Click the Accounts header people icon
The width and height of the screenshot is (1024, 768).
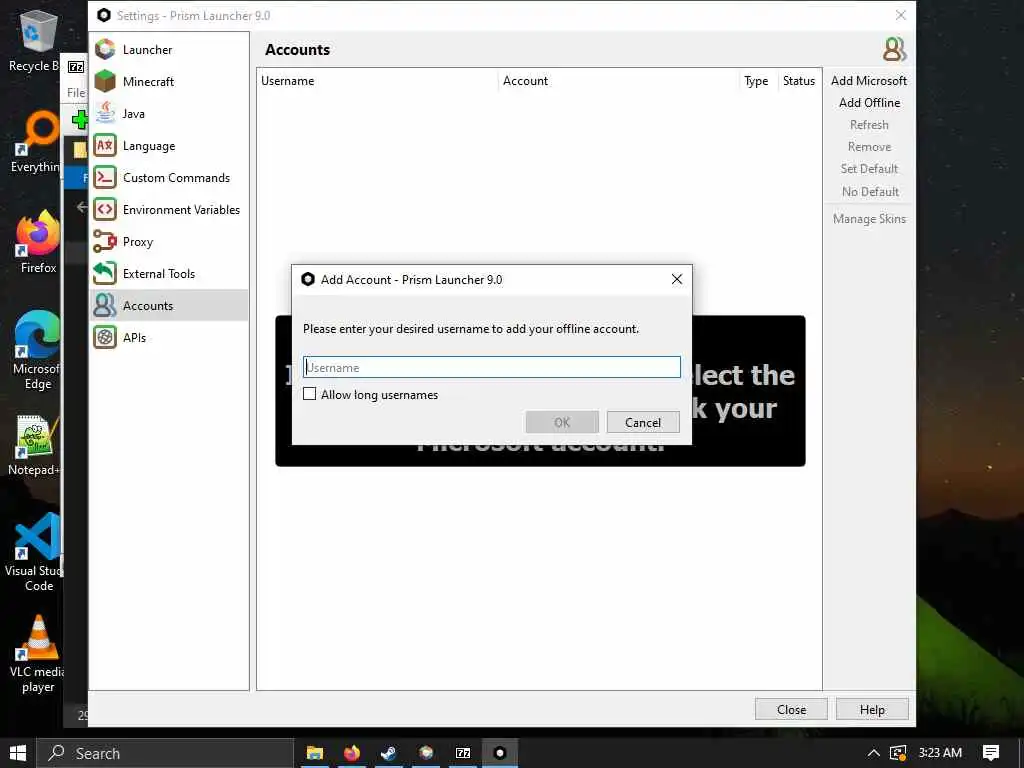pyautogui.click(x=895, y=50)
